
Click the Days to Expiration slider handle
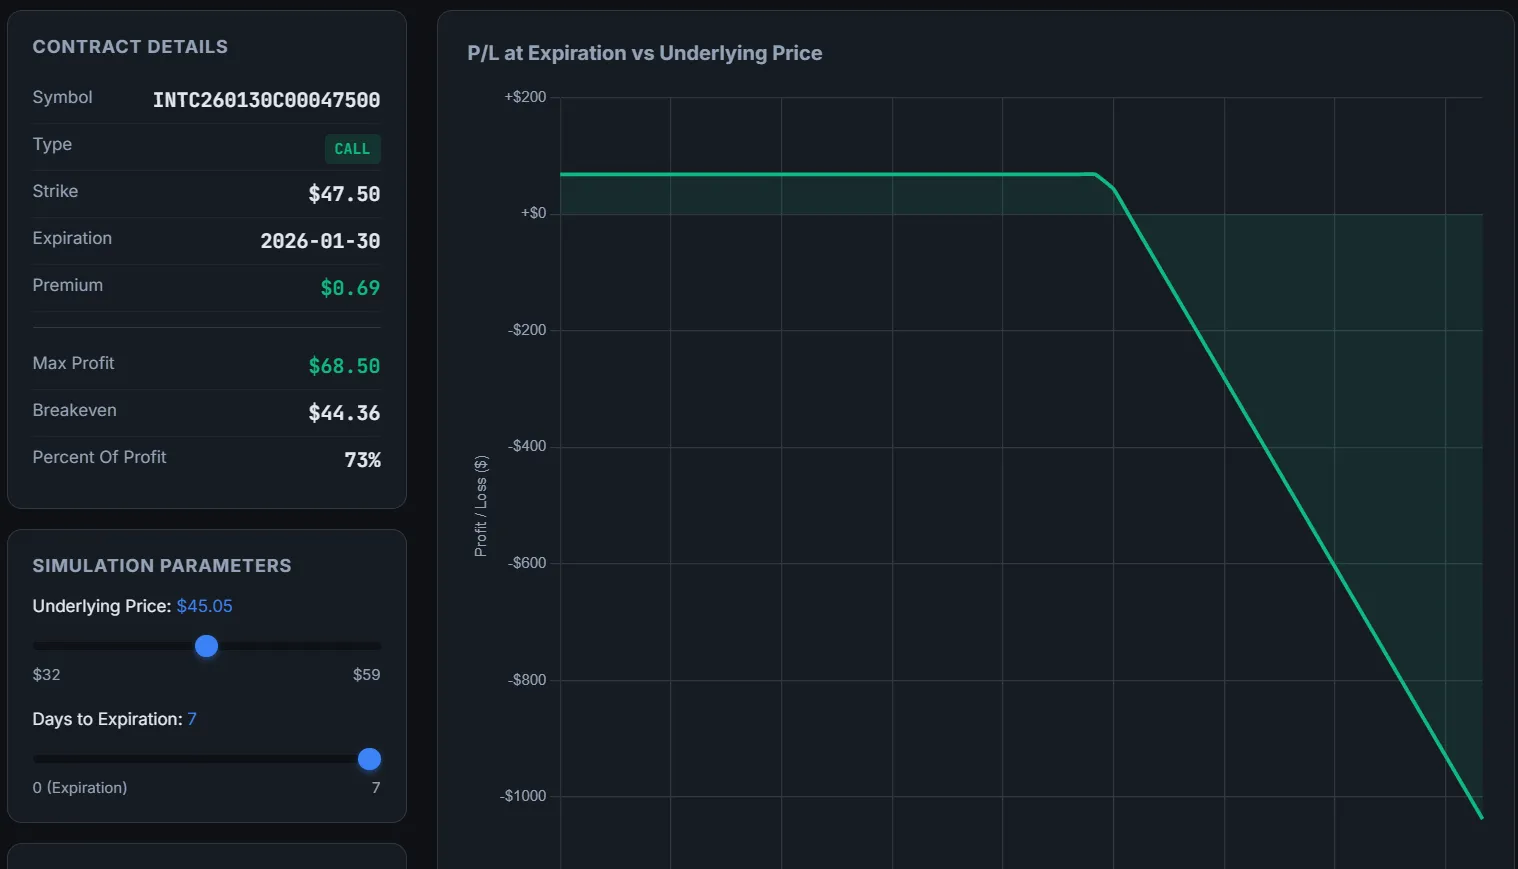point(369,759)
